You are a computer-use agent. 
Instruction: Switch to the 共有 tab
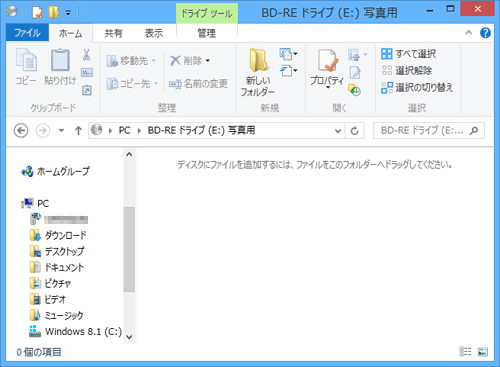click(113, 33)
